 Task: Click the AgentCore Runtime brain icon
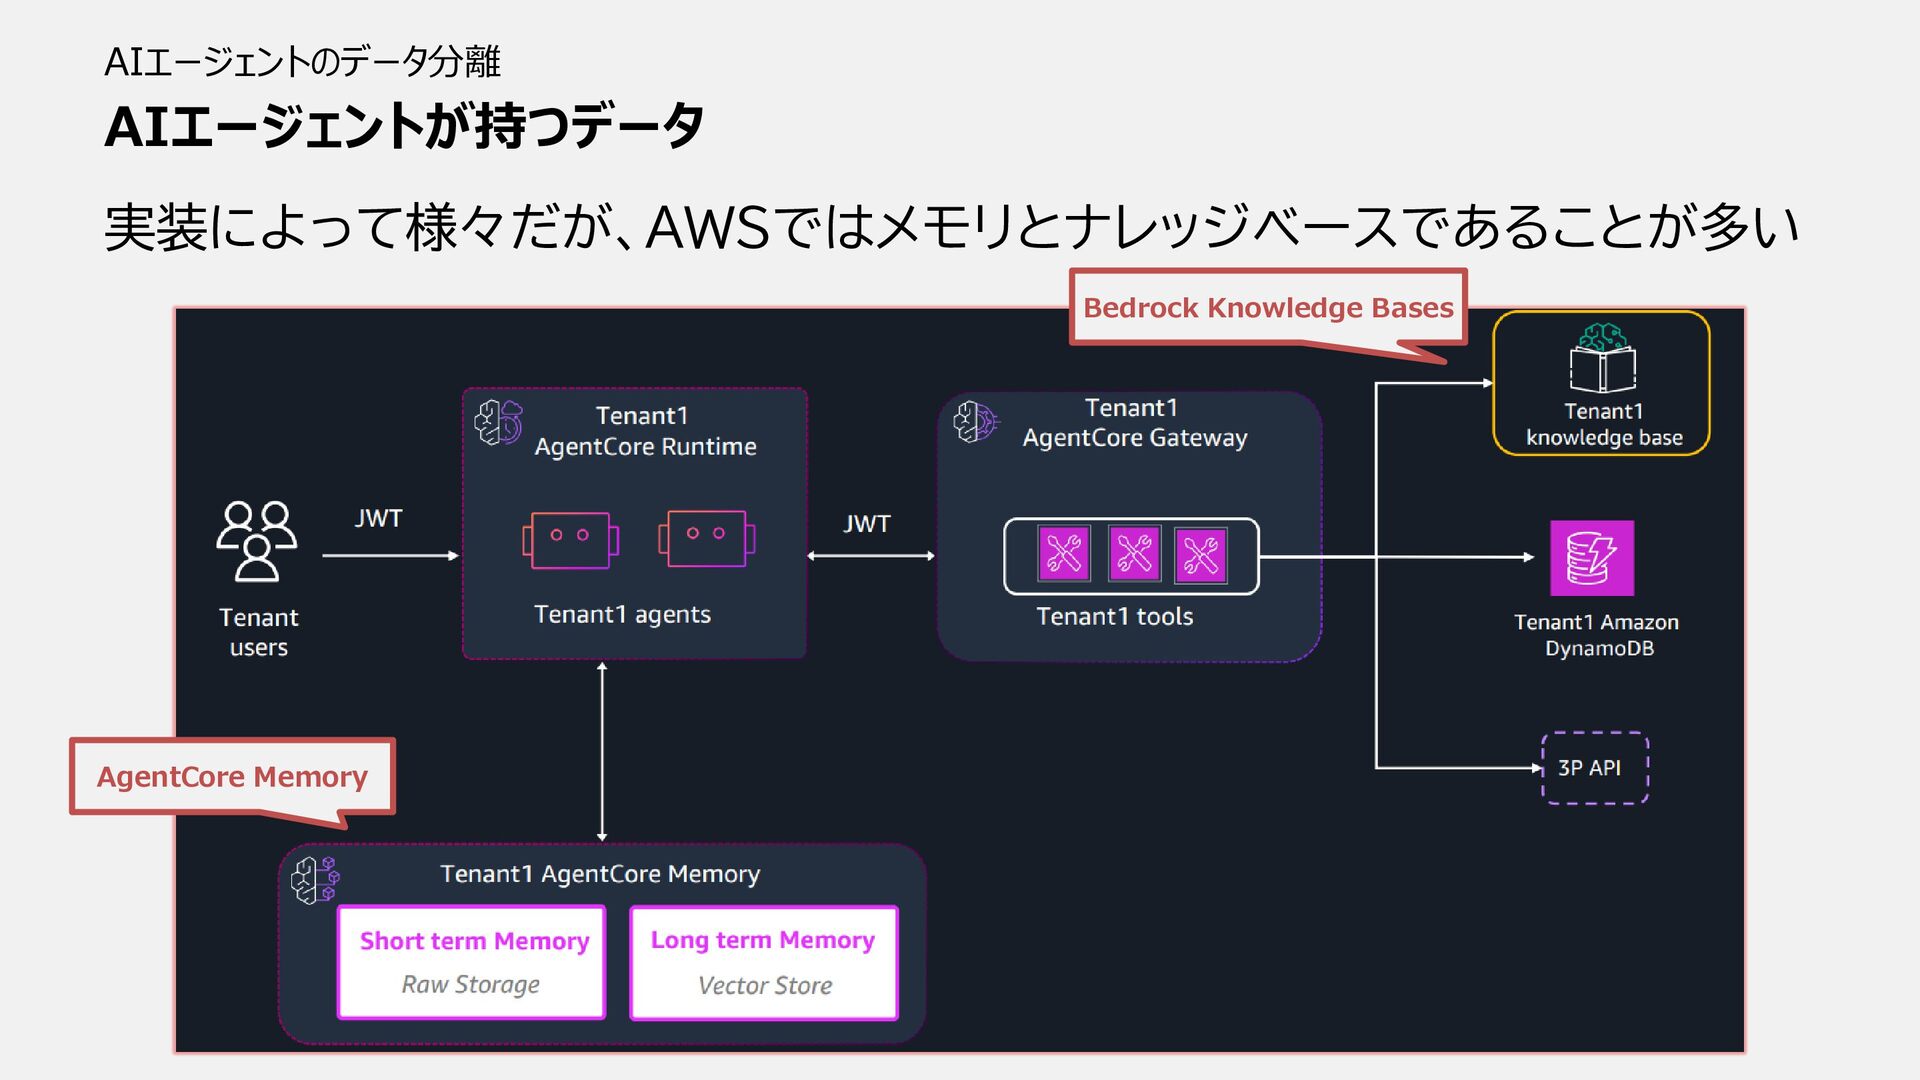tap(498, 422)
